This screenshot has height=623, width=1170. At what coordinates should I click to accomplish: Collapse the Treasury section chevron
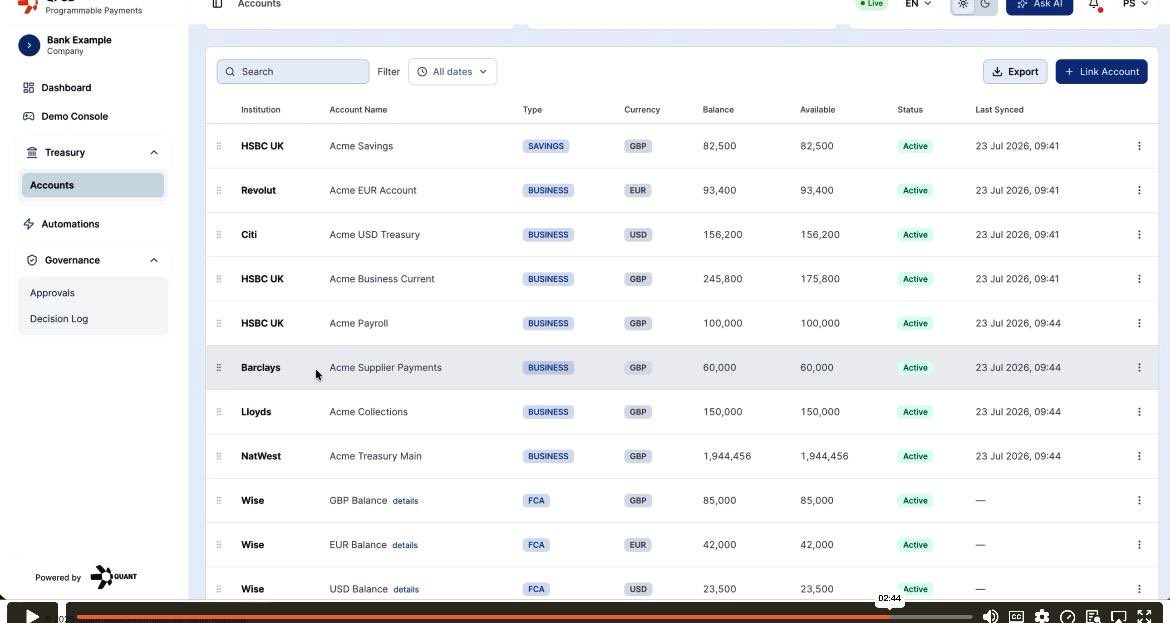[x=154, y=152]
